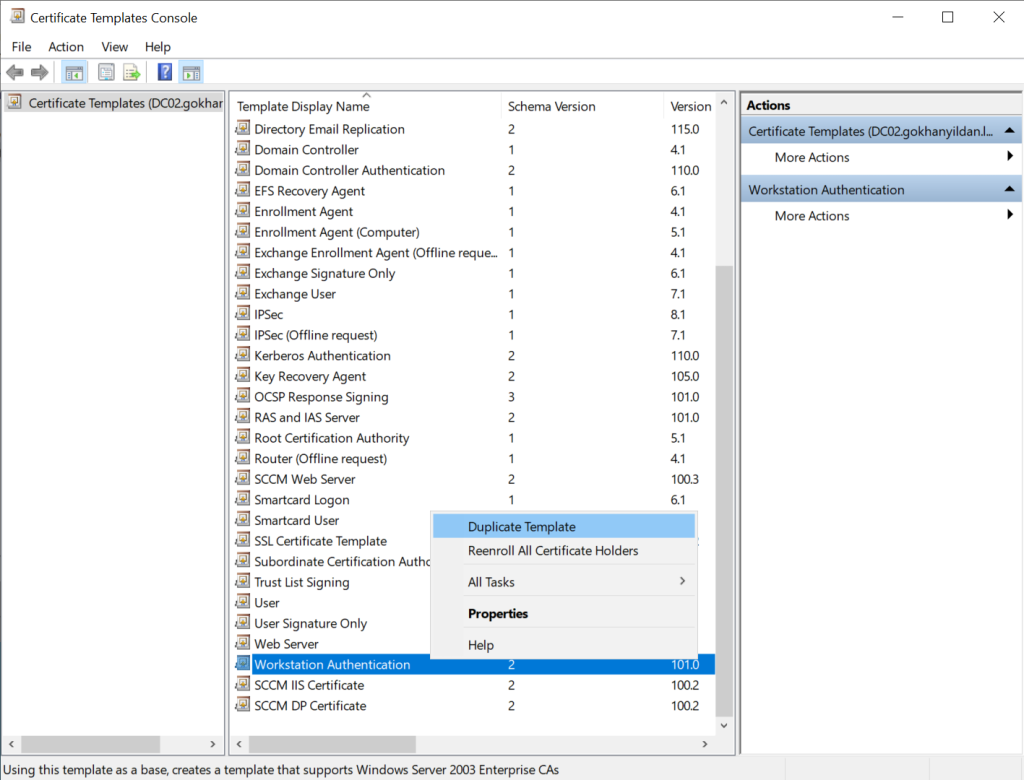Click the Enrollment Agent template icon

click(243, 210)
